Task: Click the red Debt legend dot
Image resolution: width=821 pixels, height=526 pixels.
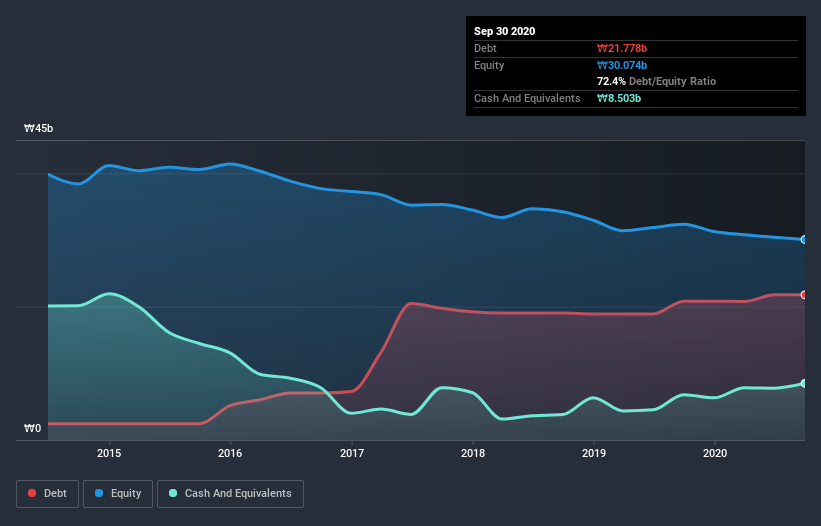Action: [32, 493]
